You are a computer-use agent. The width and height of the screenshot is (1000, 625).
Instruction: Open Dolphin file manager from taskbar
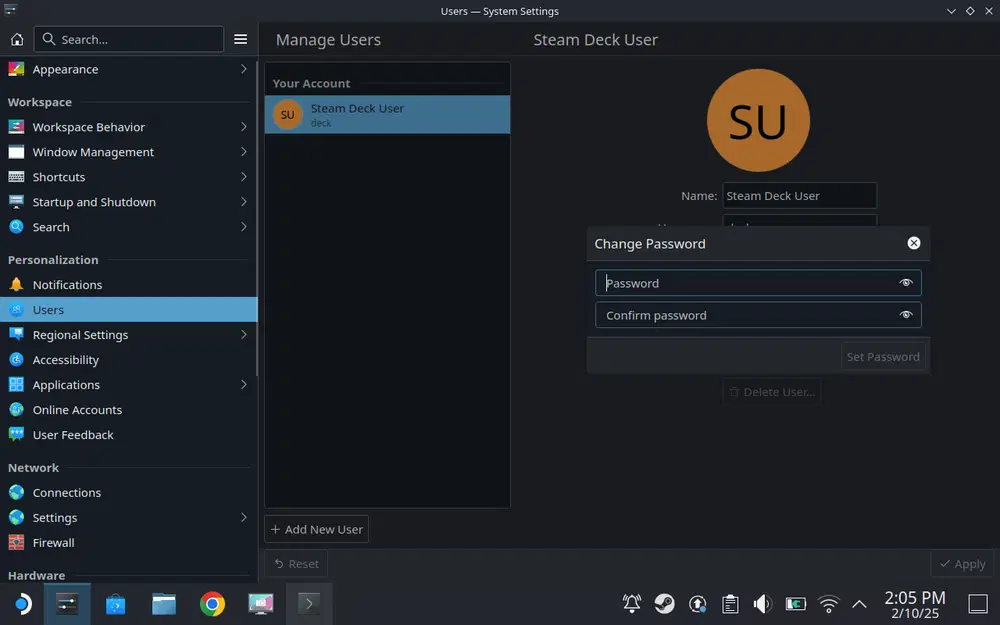click(x=164, y=603)
